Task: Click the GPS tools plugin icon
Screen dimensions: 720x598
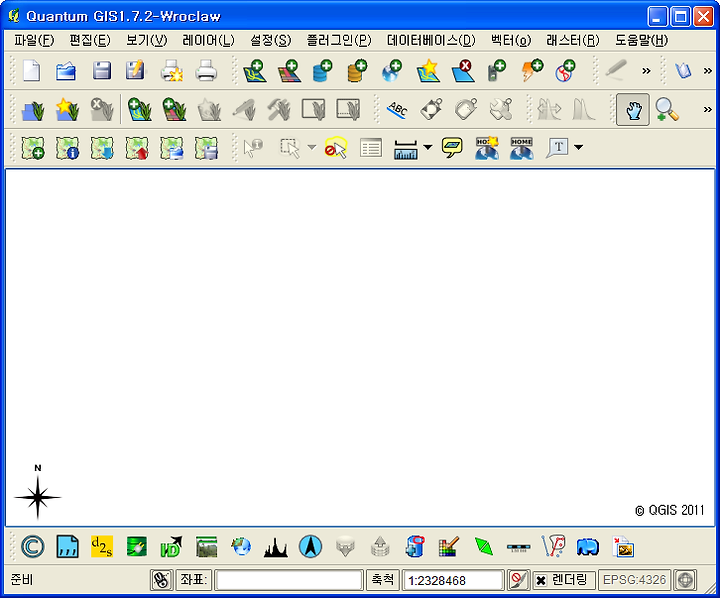Action: click(496, 71)
